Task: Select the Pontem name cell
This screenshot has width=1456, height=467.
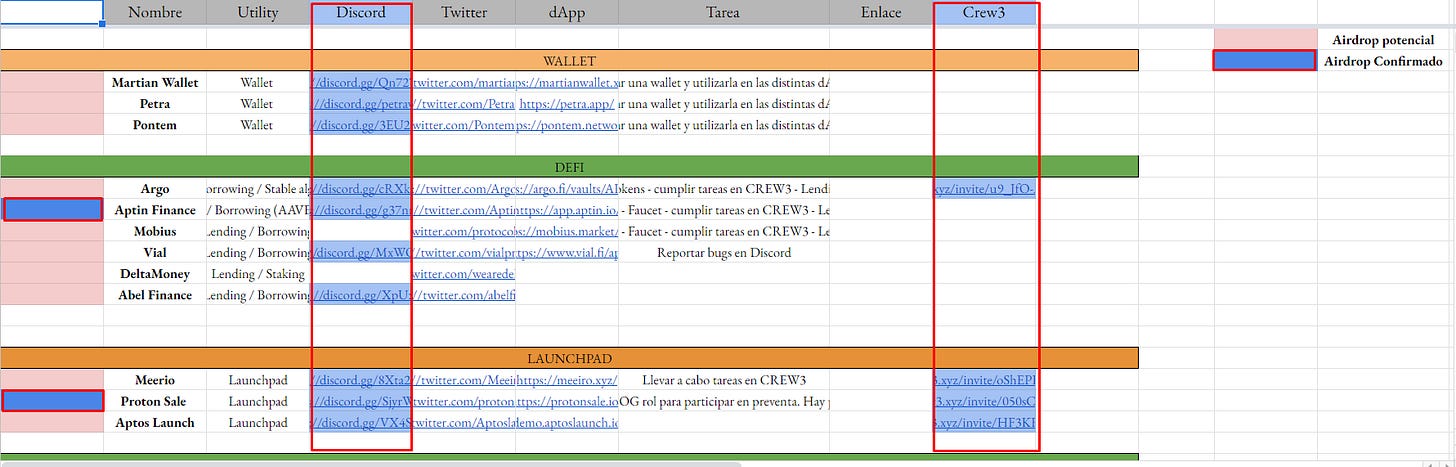Action: (155, 124)
